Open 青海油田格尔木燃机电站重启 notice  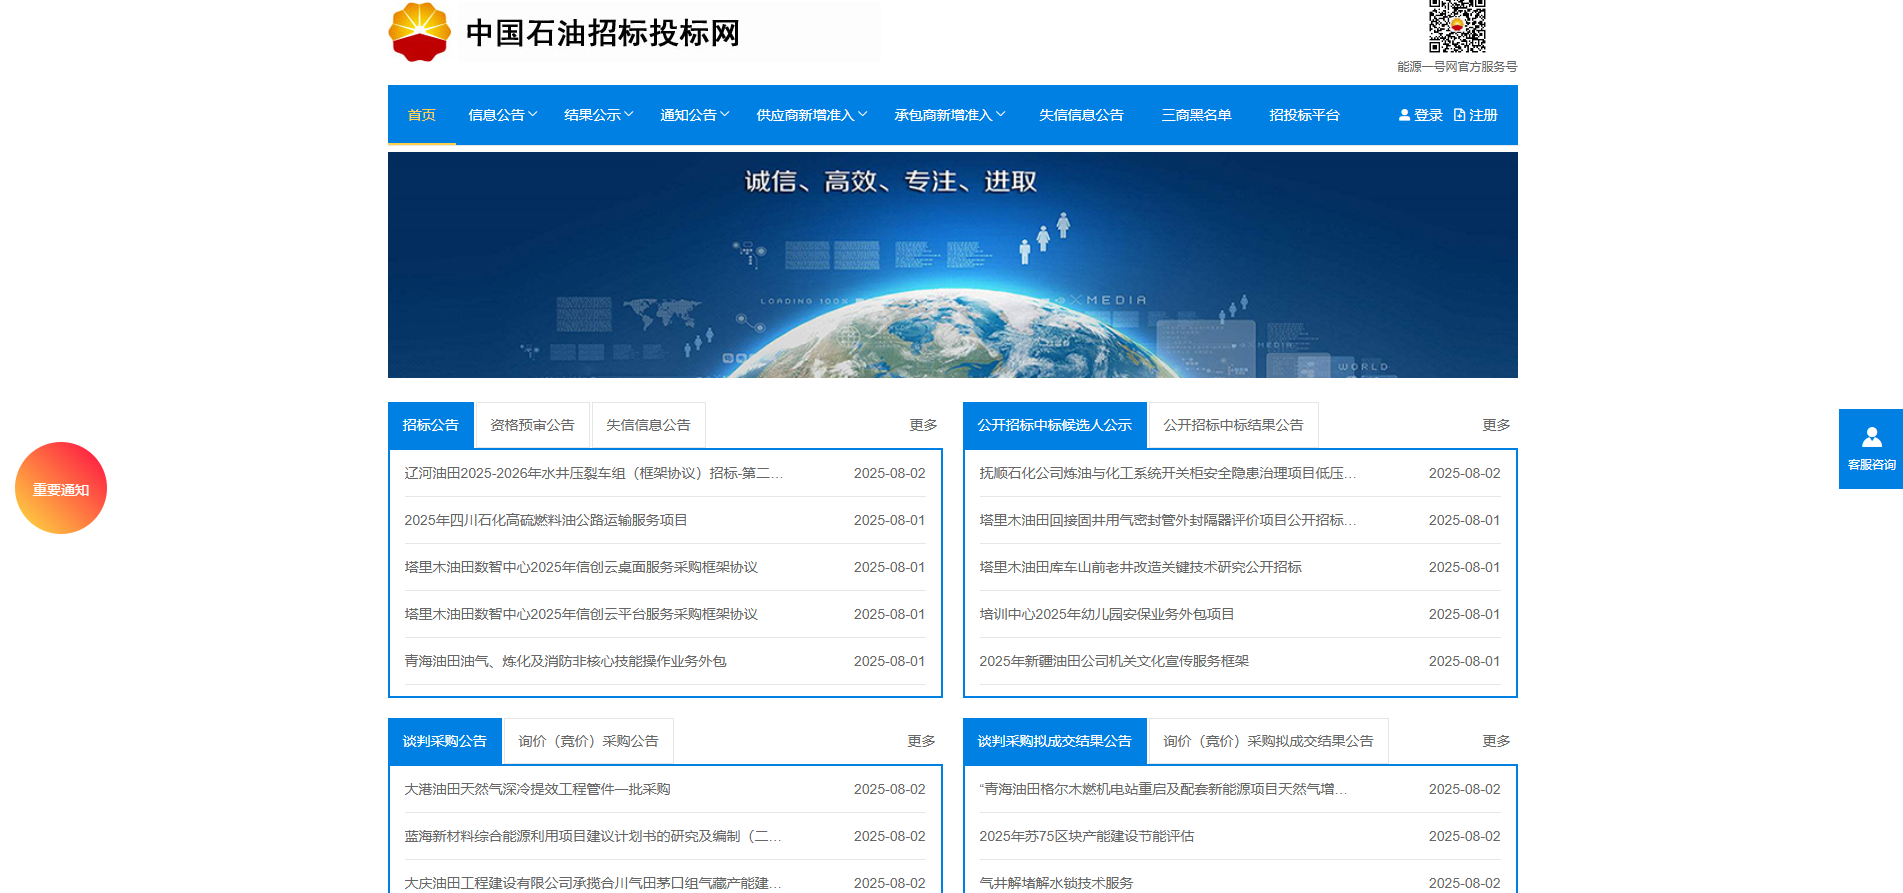point(1163,789)
